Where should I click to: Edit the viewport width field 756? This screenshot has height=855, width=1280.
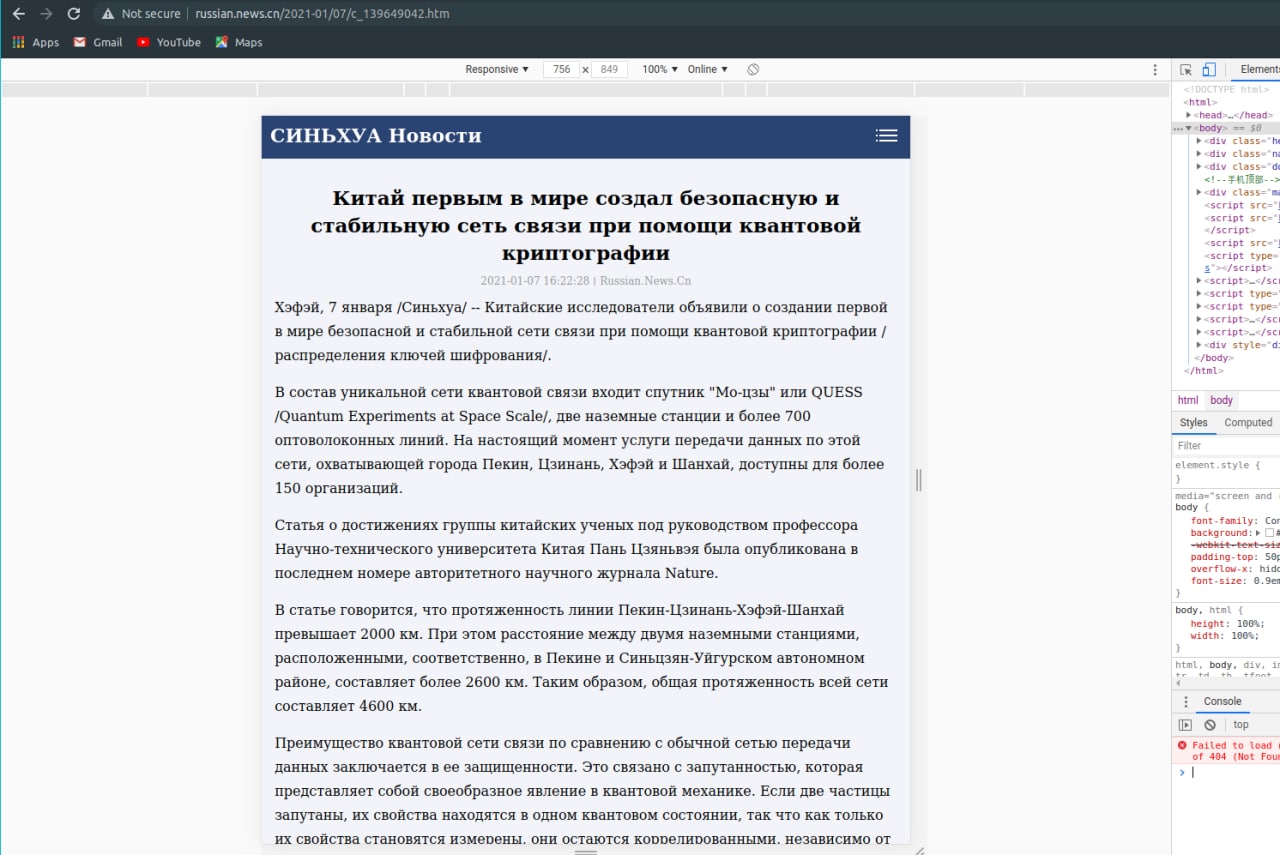563,69
